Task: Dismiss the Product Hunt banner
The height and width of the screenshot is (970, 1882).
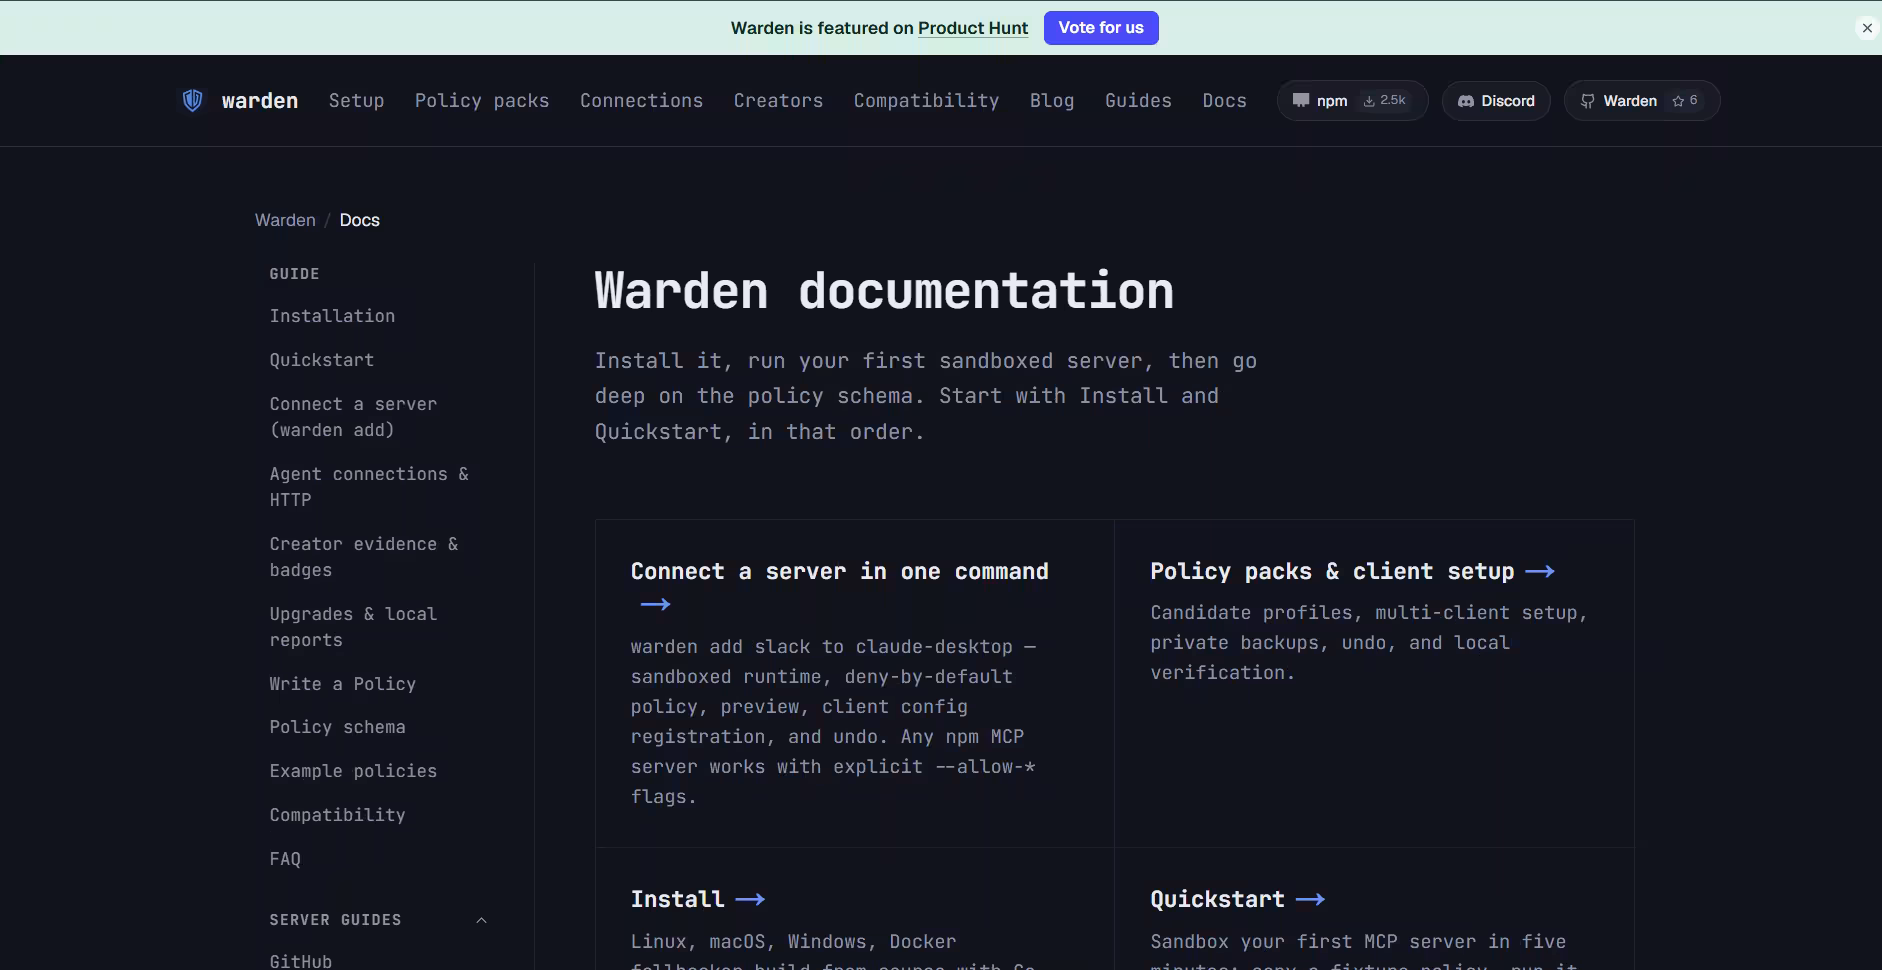Action: (1867, 28)
